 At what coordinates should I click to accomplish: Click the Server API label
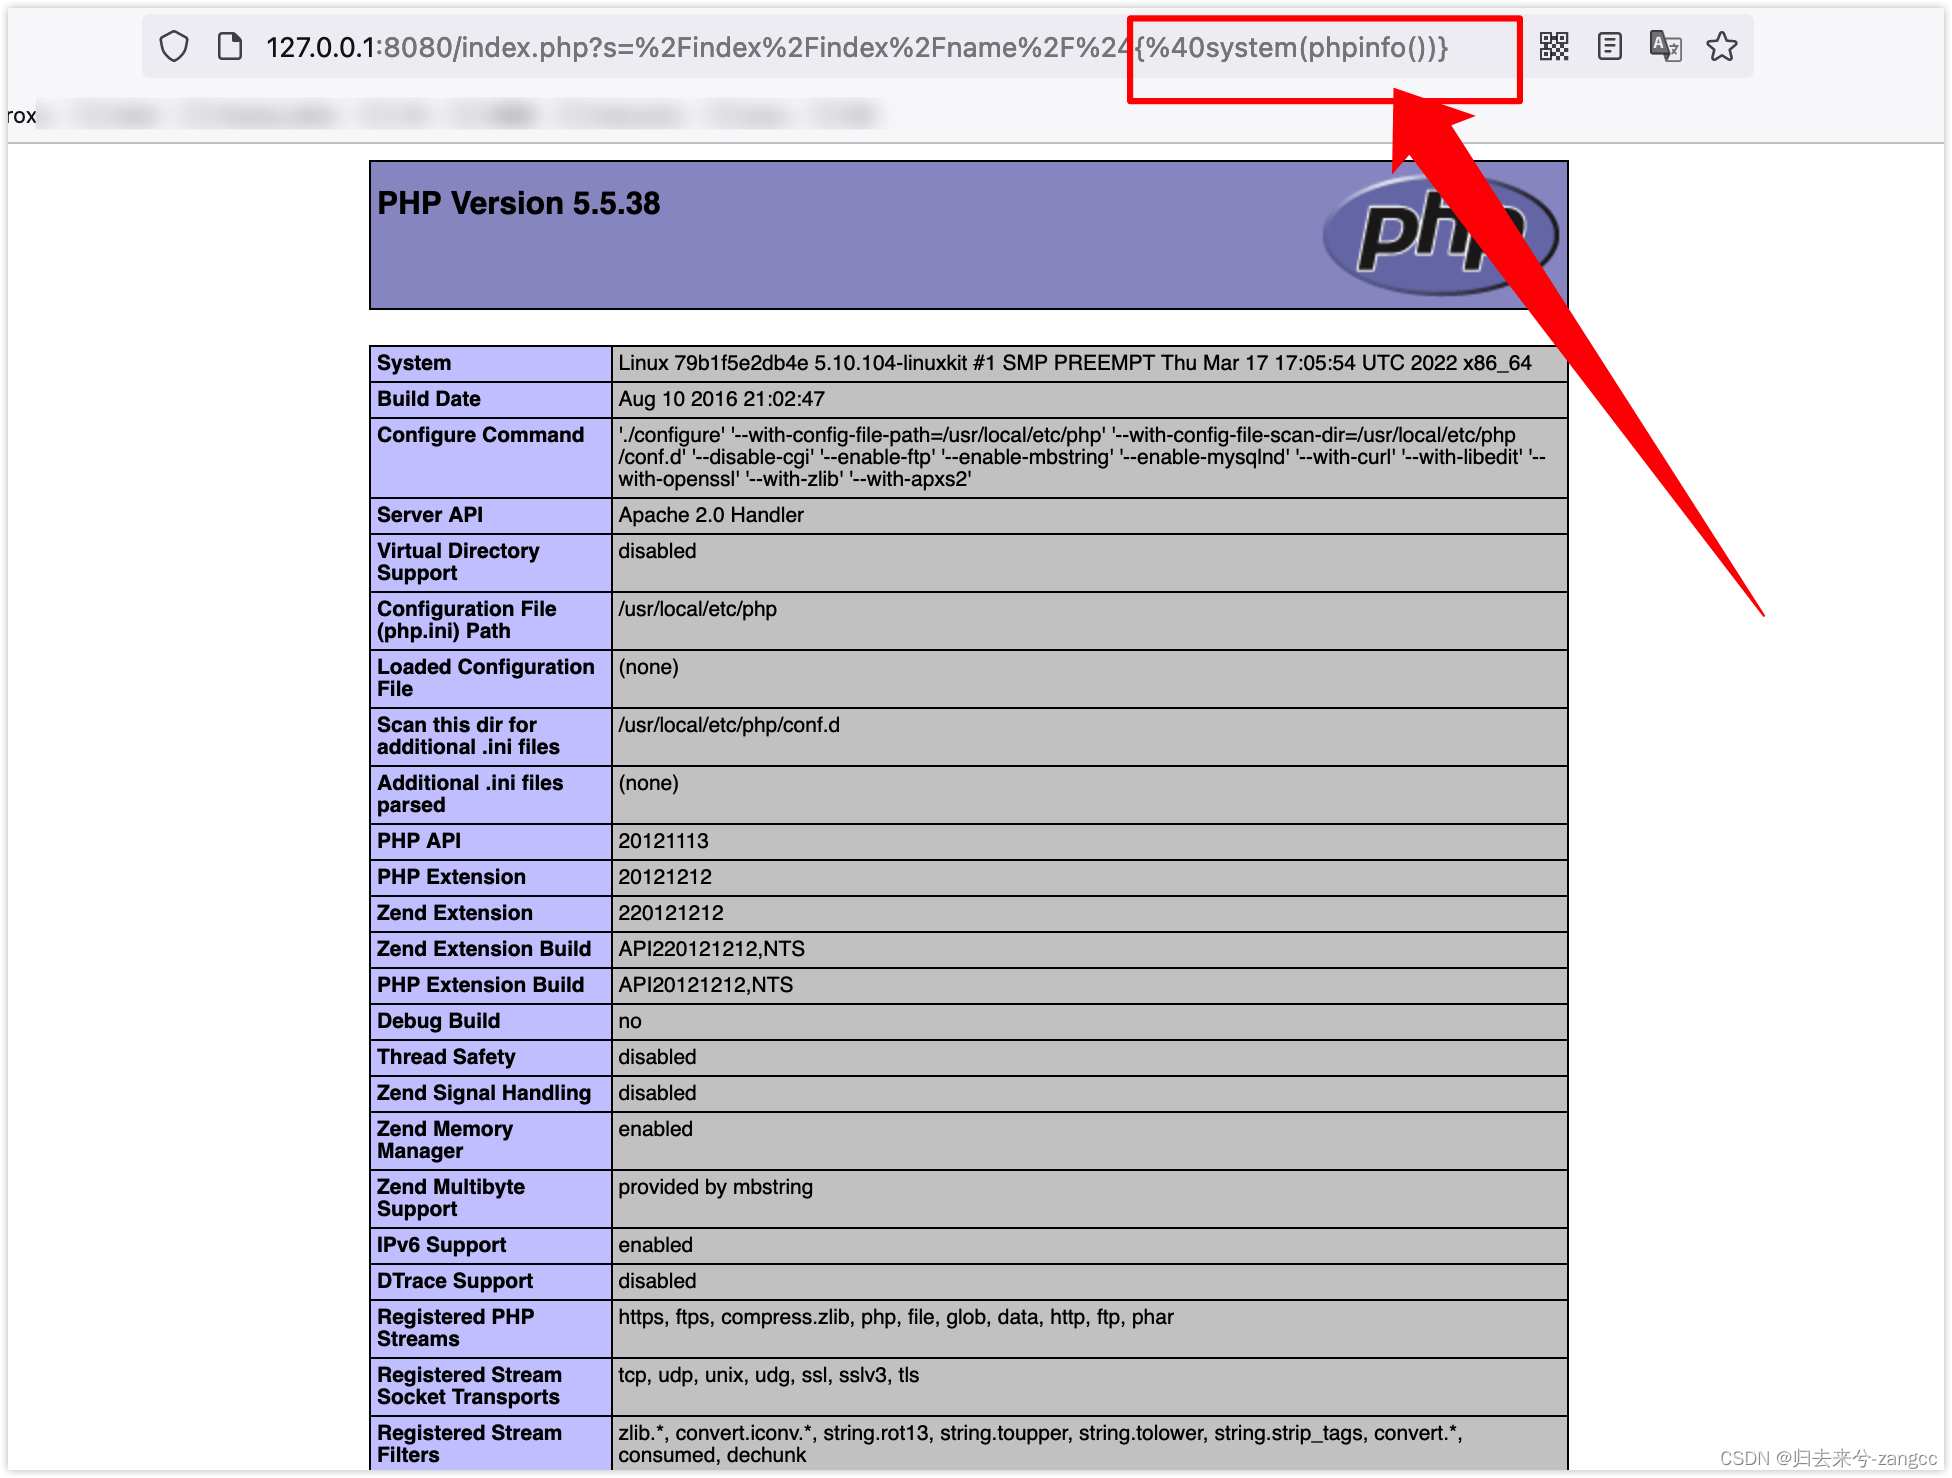tap(430, 515)
